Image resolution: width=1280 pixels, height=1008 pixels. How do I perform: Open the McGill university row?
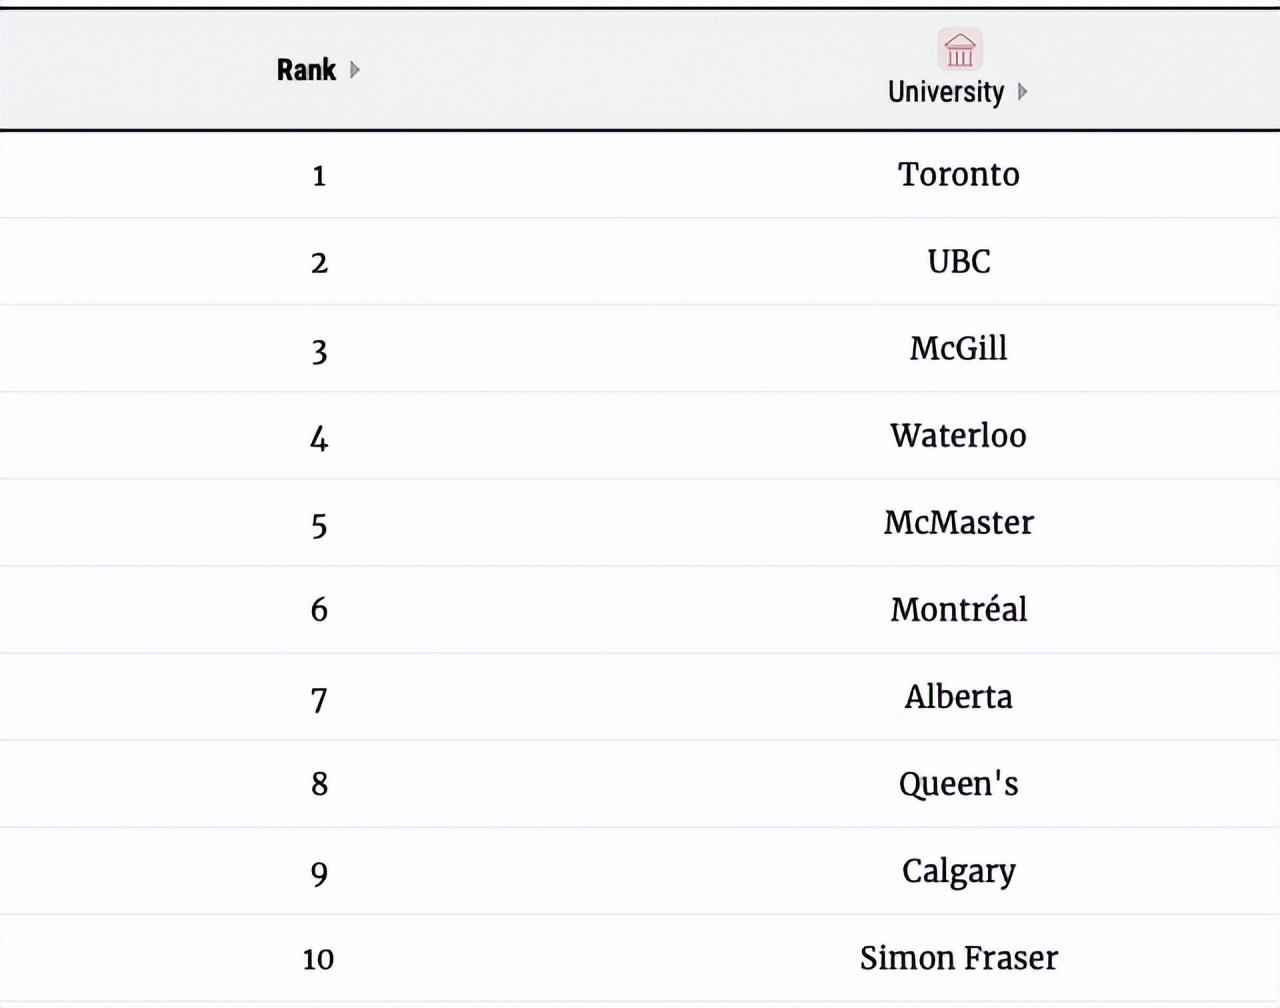tap(958, 349)
